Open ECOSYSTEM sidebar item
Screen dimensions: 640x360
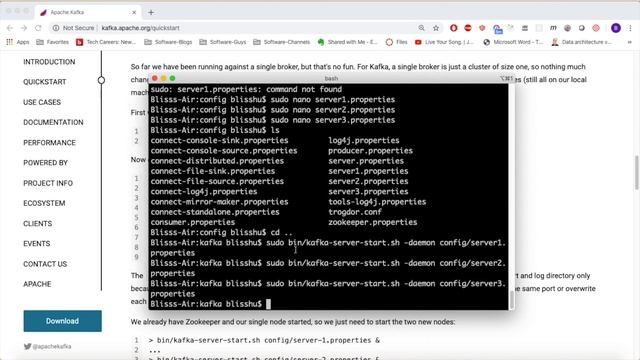44,203
